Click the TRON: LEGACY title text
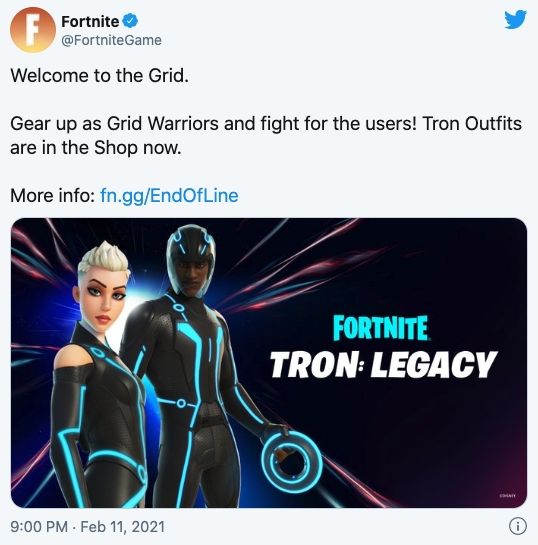This screenshot has width=538, height=545. pyautogui.click(x=383, y=364)
